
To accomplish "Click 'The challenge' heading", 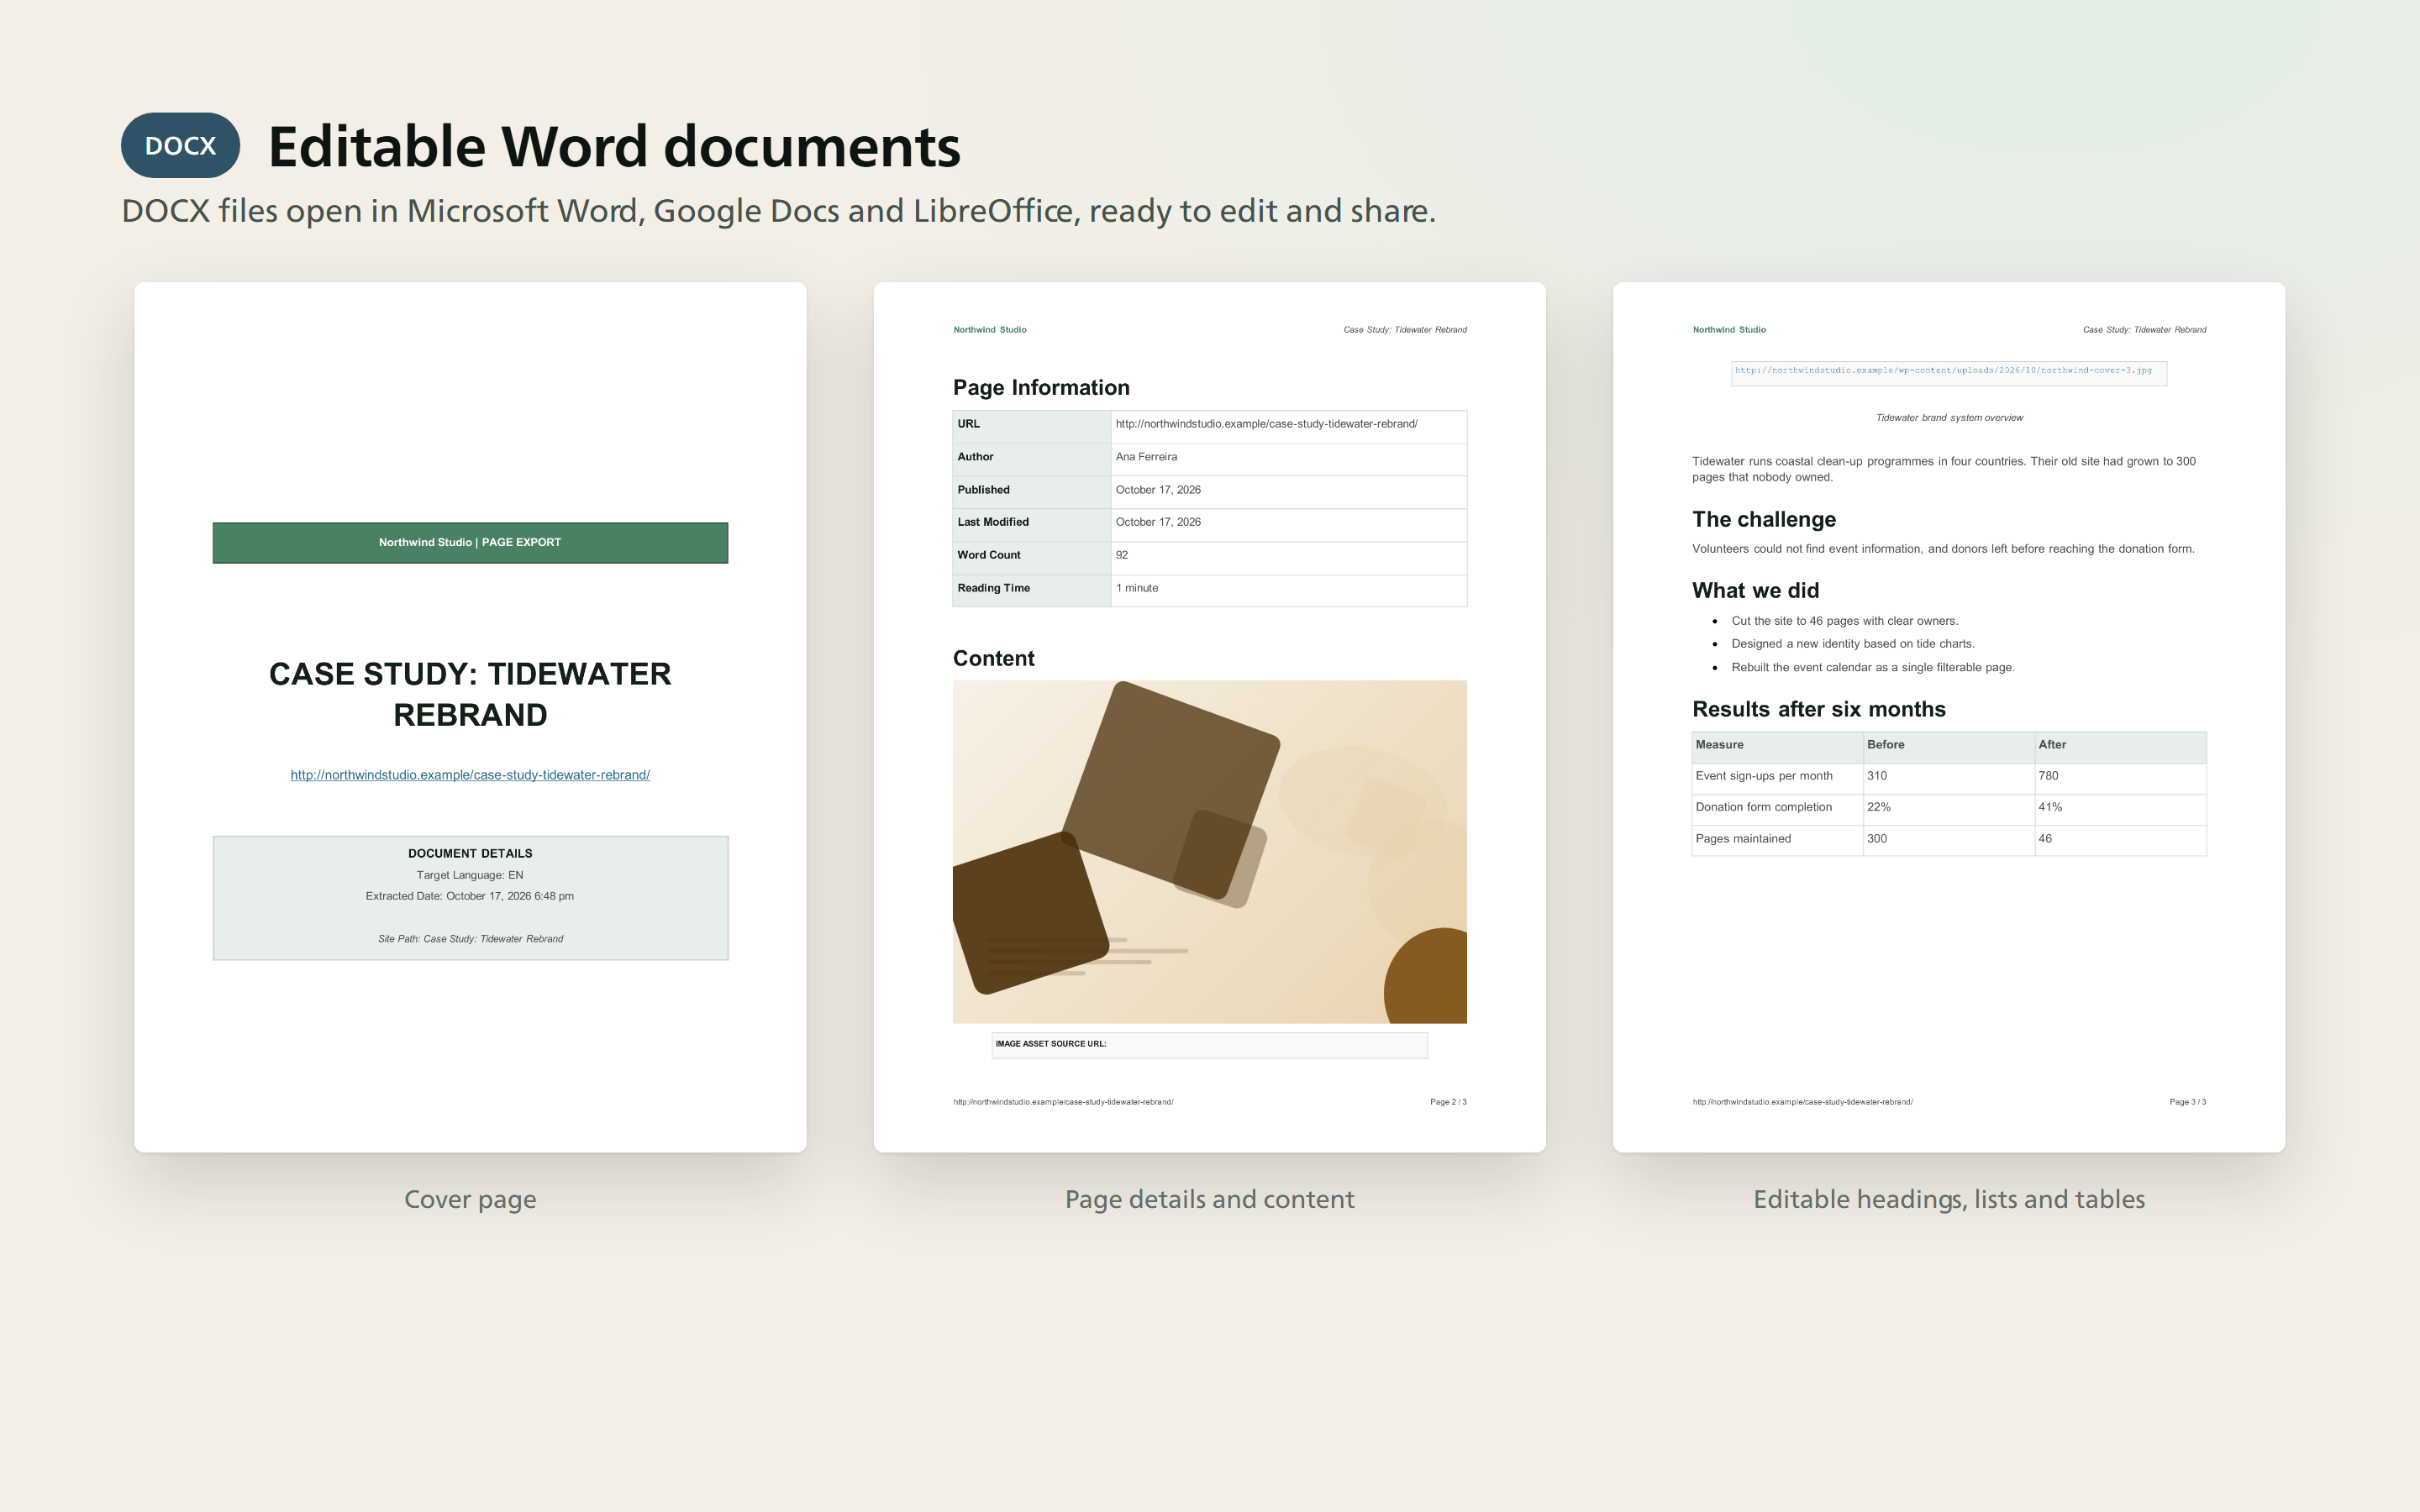I will point(1764,519).
